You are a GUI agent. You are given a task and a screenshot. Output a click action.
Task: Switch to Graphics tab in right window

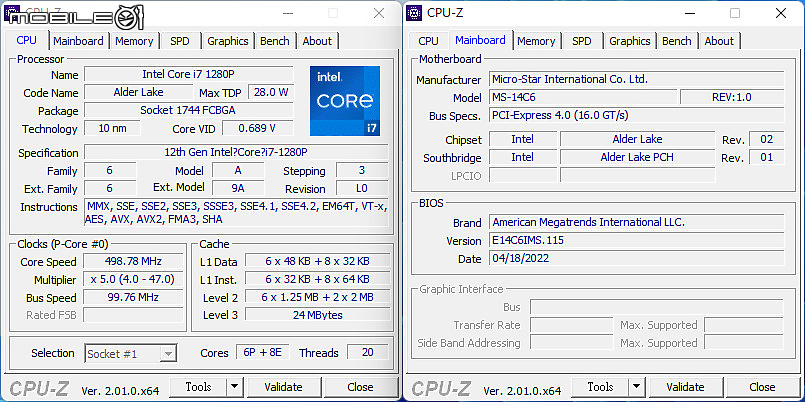tap(630, 41)
